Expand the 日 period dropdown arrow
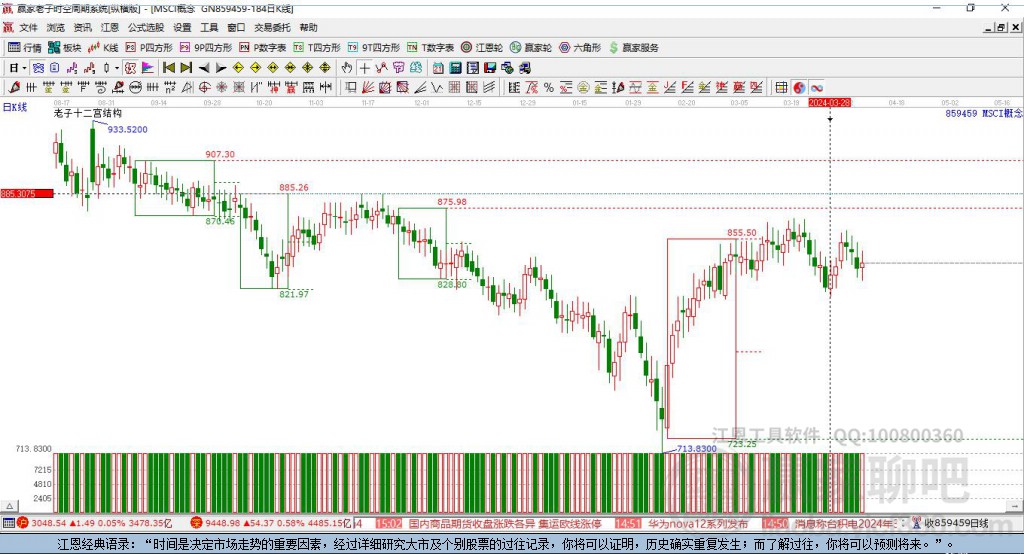This screenshot has height=554, width=1024. click(x=24, y=68)
